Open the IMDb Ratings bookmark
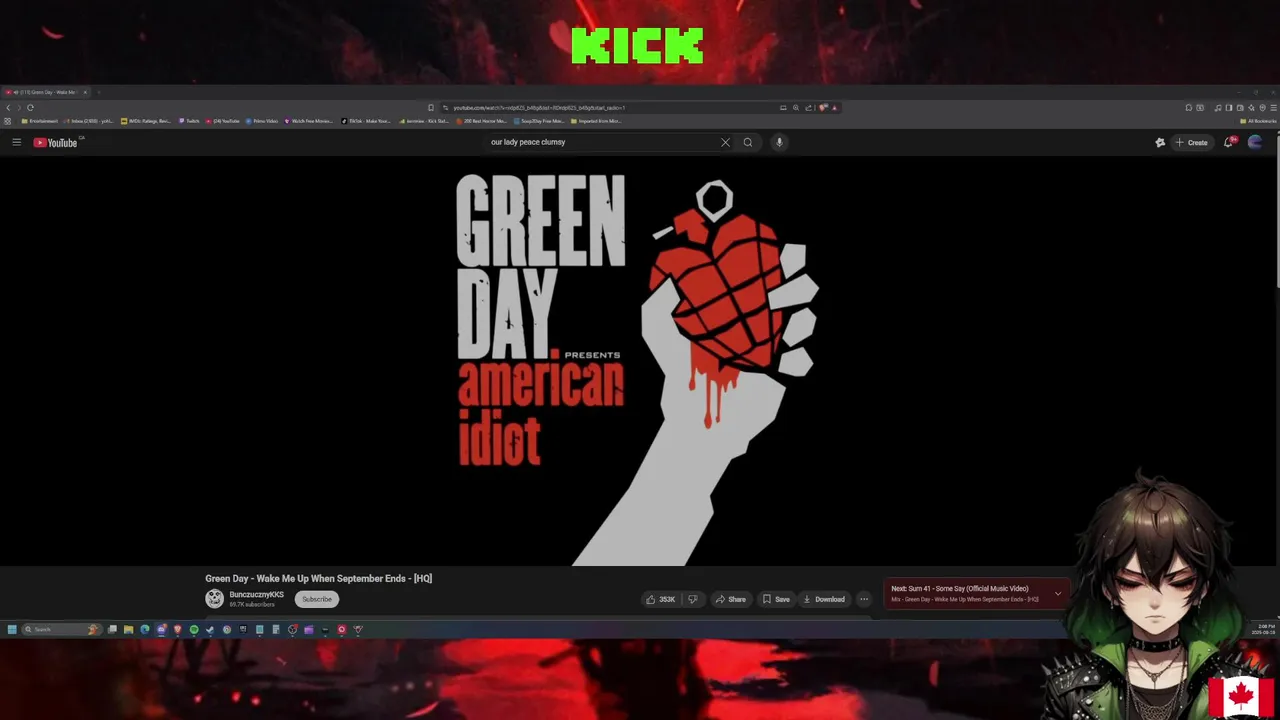The image size is (1280, 720). click(x=146, y=121)
